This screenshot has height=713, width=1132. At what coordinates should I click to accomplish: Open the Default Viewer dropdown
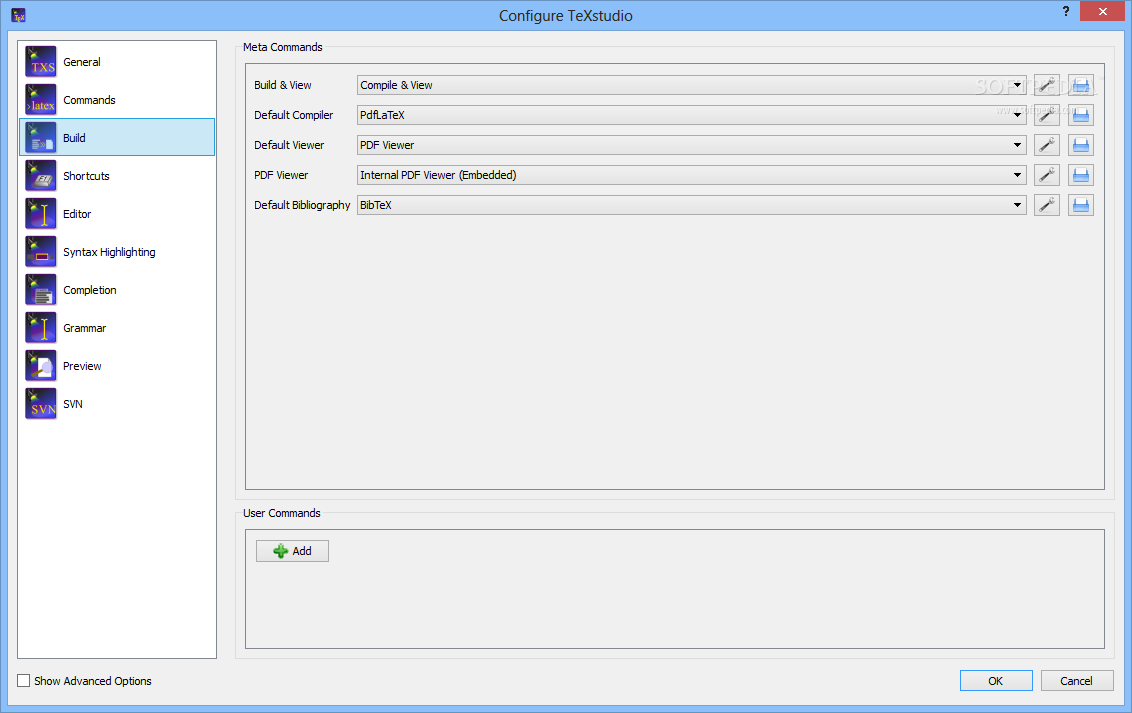point(692,145)
